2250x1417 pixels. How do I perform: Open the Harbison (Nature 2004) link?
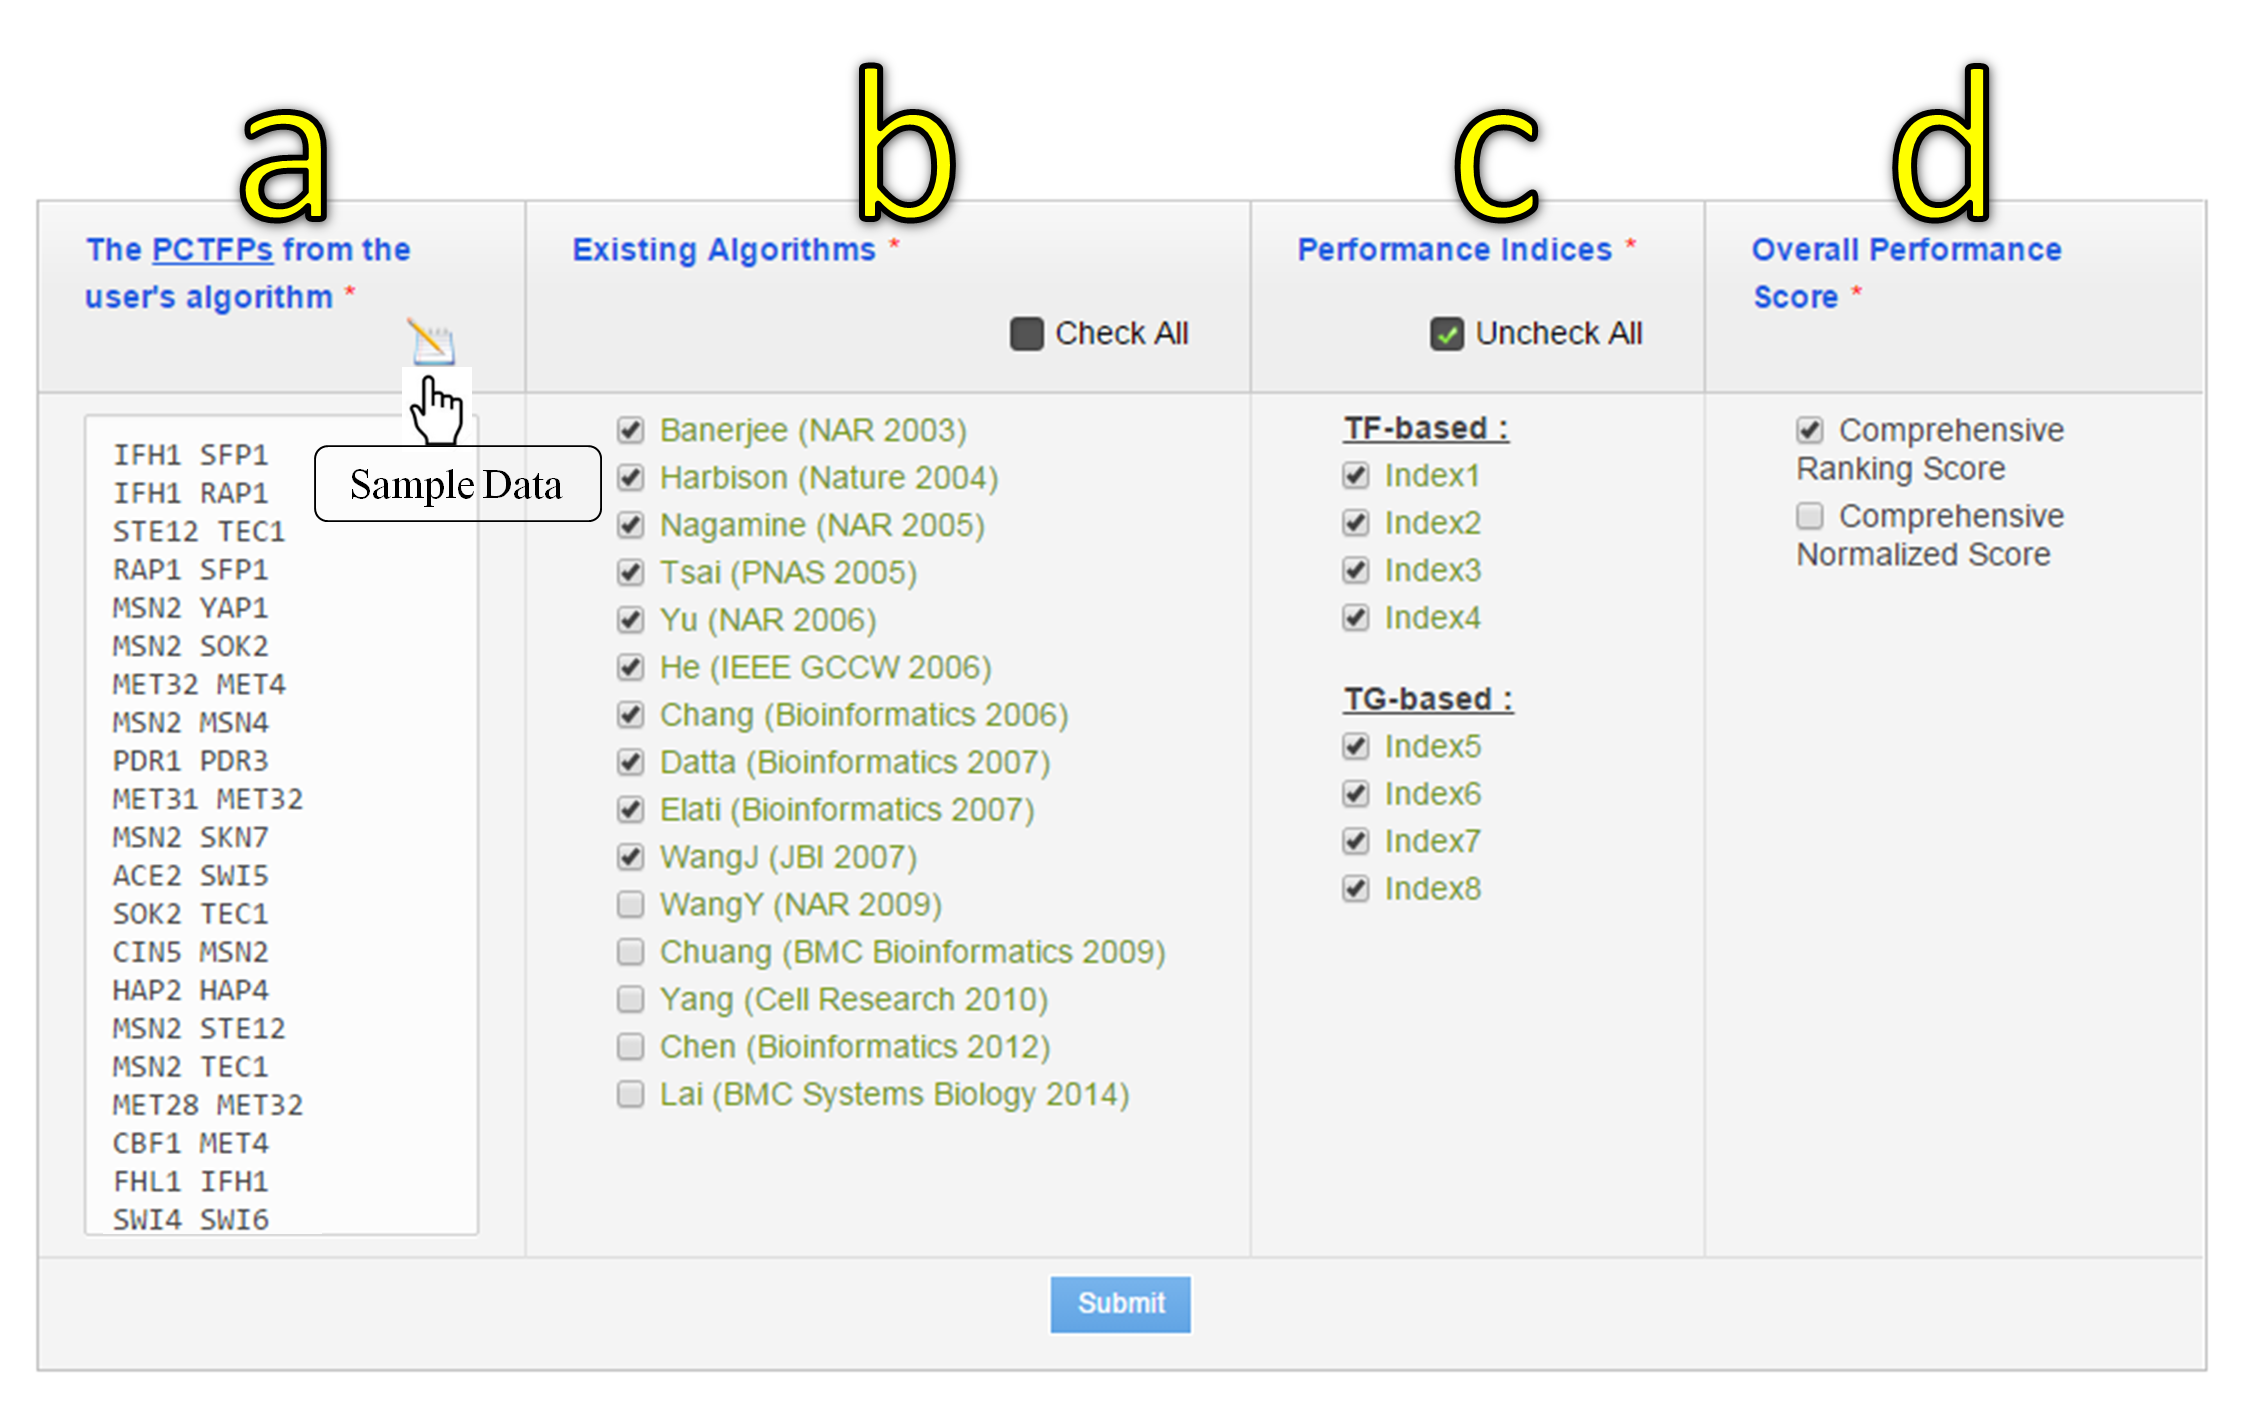point(828,478)
